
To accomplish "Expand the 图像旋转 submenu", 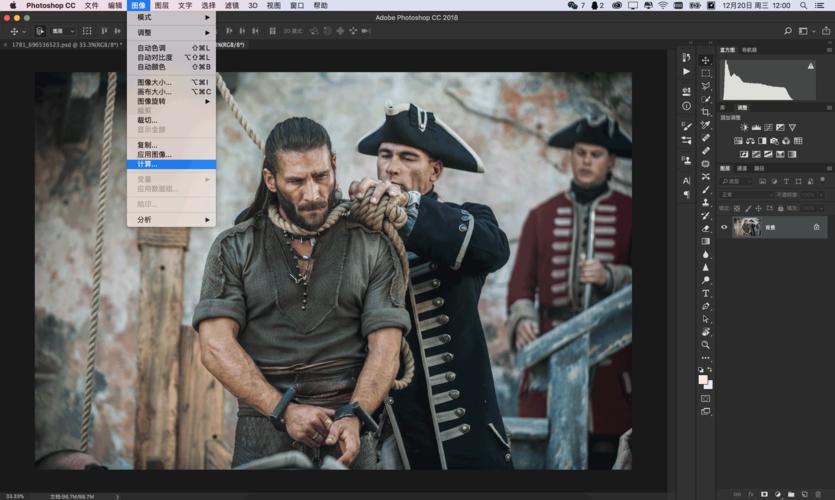I will pos(171,101).
